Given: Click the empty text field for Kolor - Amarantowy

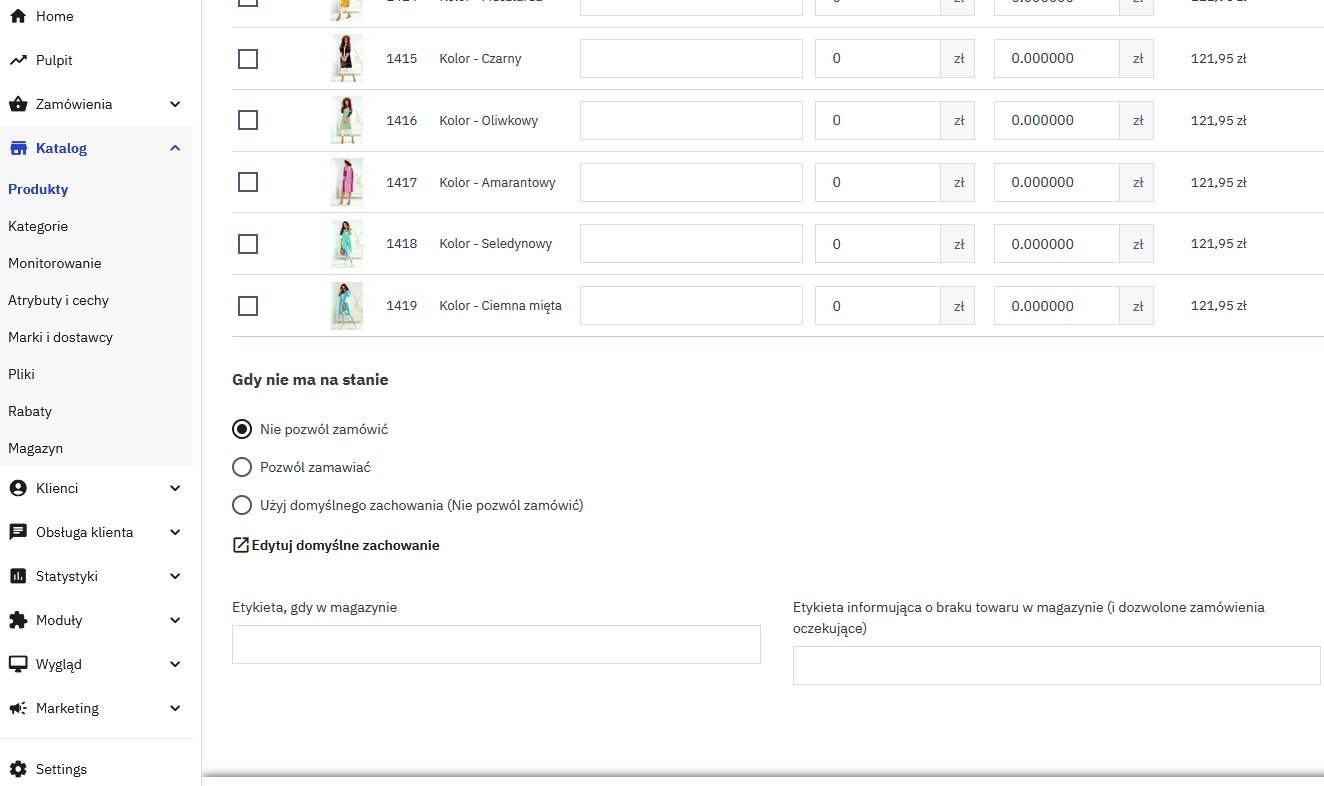Looking at the screenshot, I should click(x=691, y=182).
